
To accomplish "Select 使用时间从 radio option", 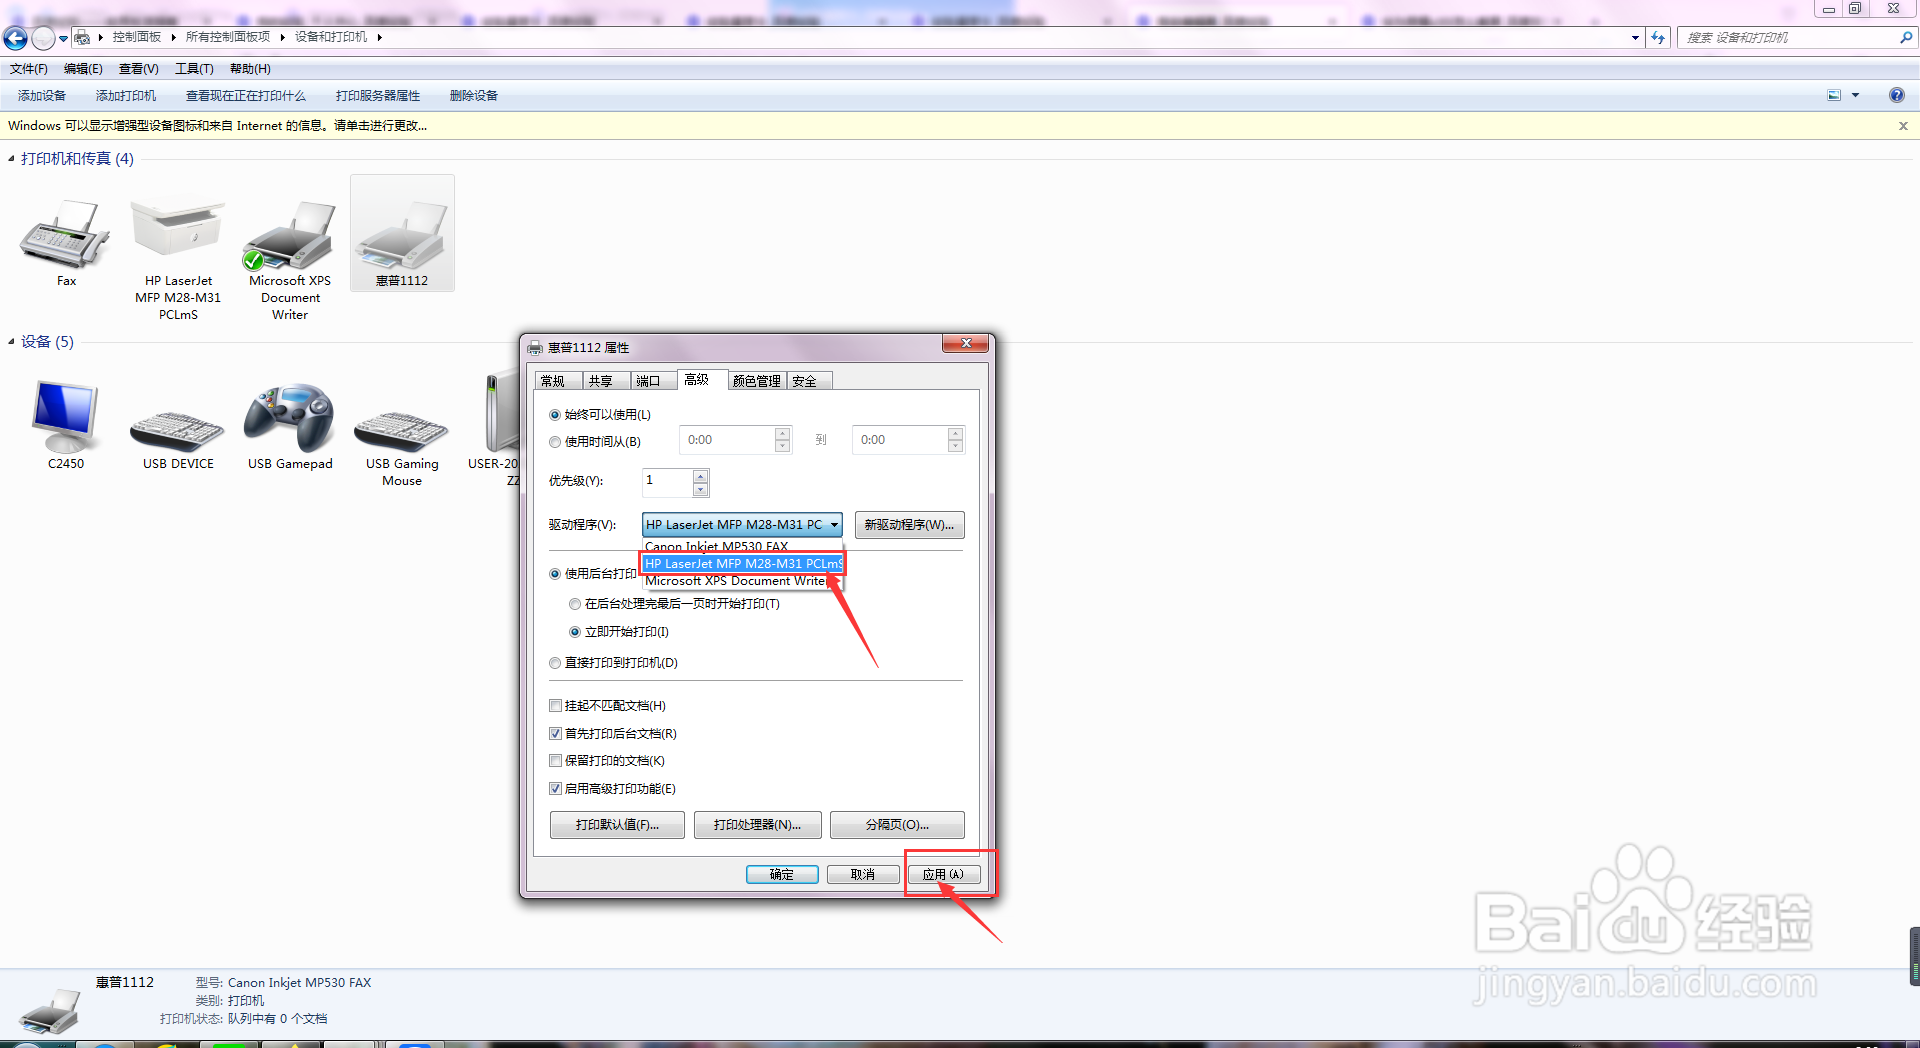I will 555,442.
